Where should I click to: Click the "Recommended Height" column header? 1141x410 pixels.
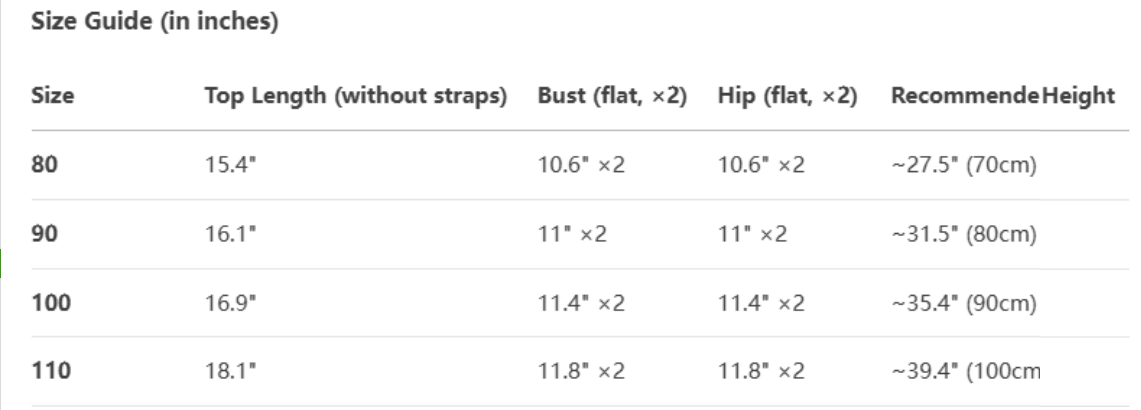pyautogui.click(x=1002, y=96)
